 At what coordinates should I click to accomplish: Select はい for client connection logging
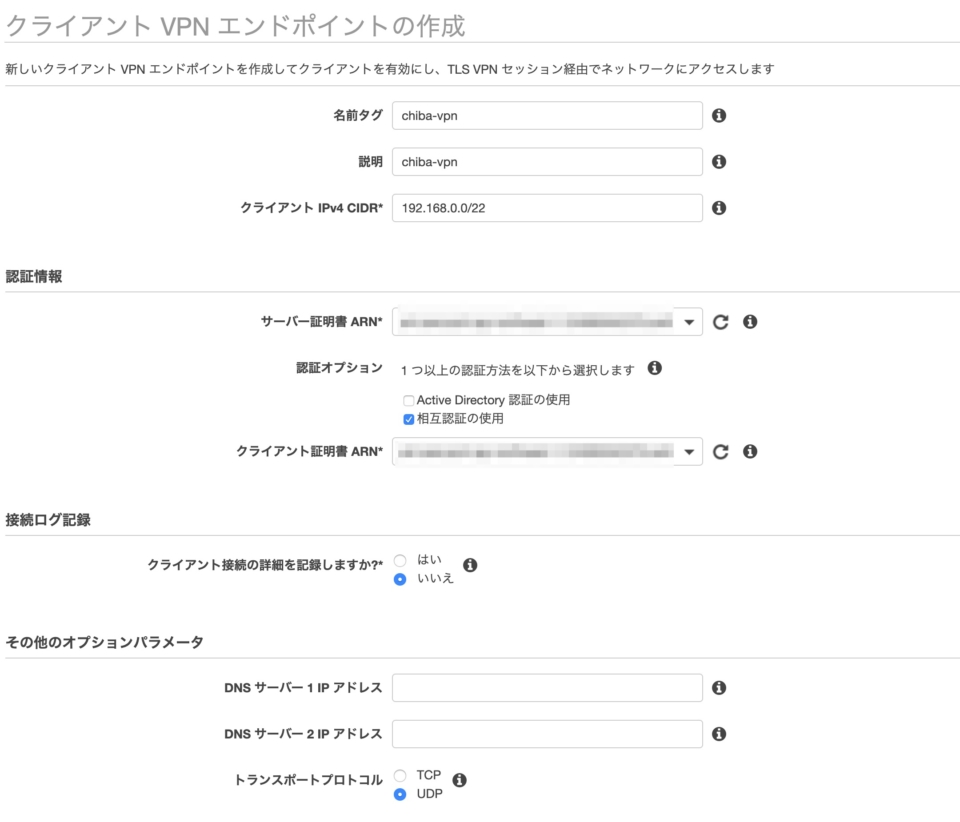(400, 560)
